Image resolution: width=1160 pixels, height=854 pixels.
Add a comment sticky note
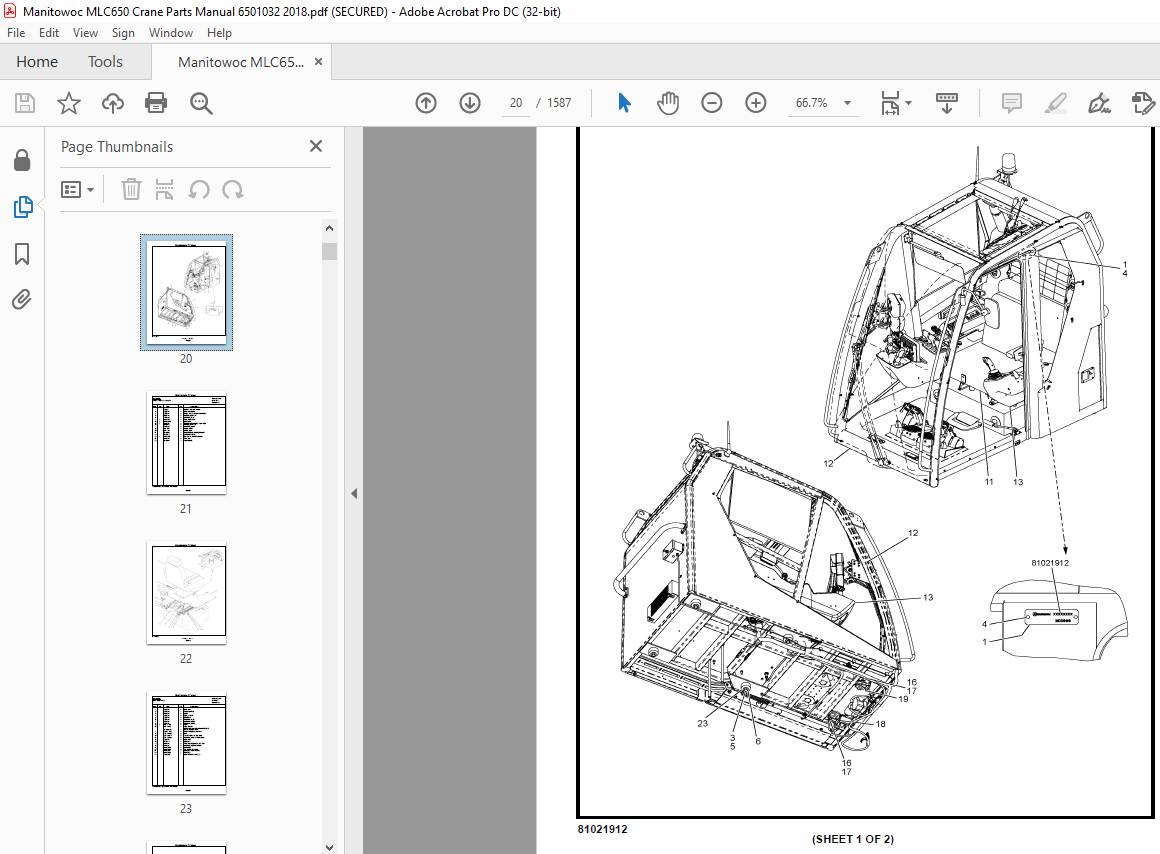click(x=1011, y=103)
